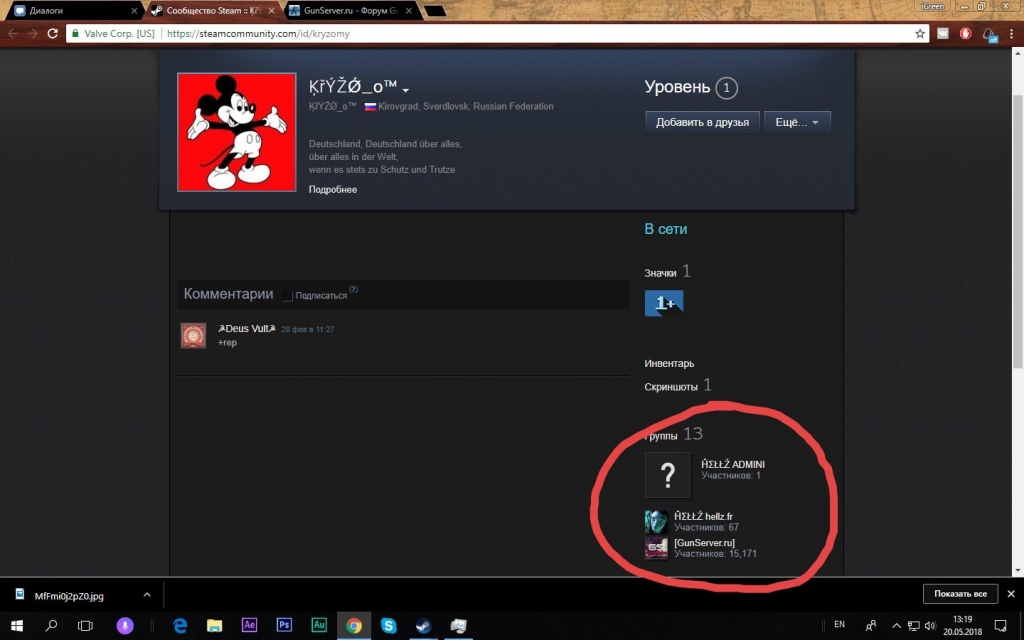
Task: Bookmark this page with the star icon
Action: point(920,33)
